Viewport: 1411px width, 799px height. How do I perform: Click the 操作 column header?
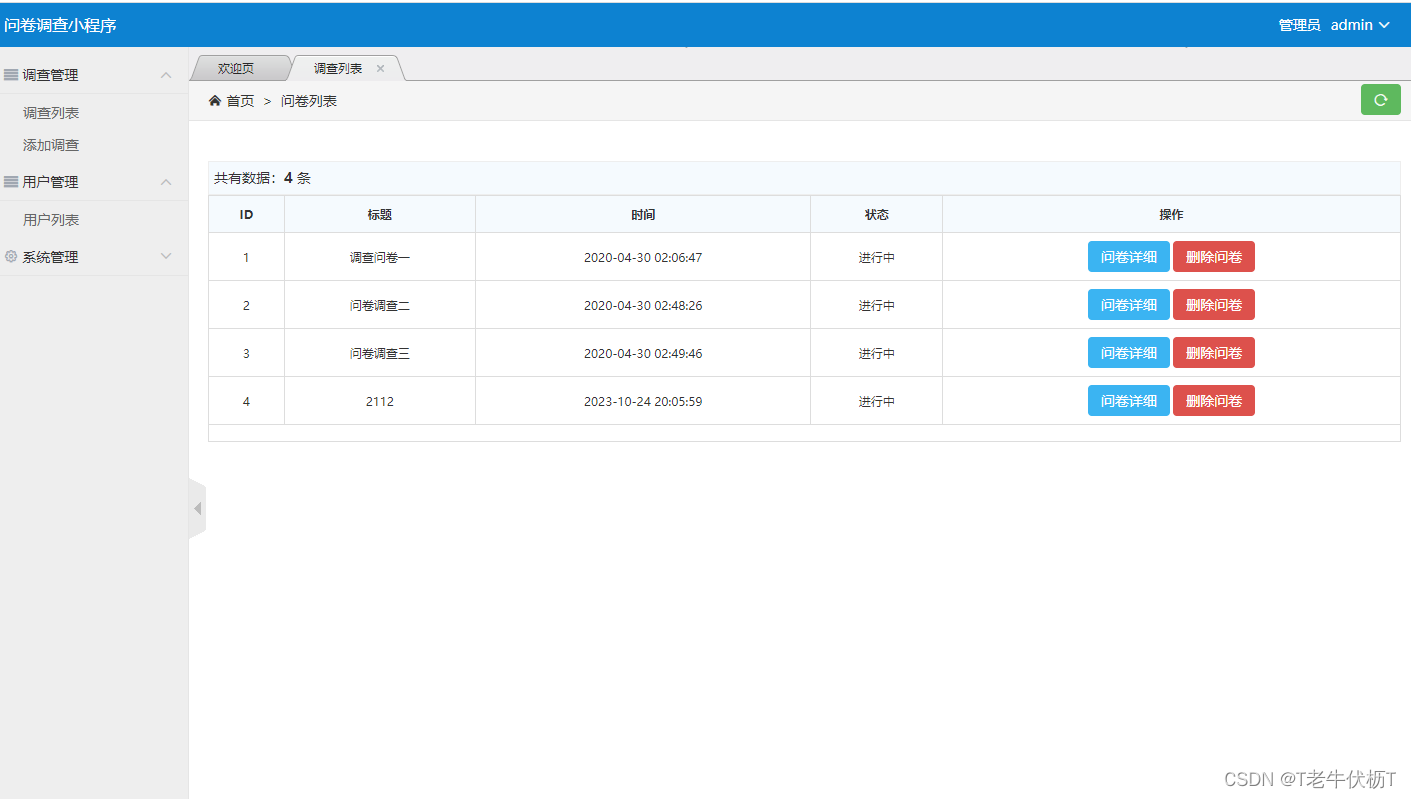[1171, 215]
